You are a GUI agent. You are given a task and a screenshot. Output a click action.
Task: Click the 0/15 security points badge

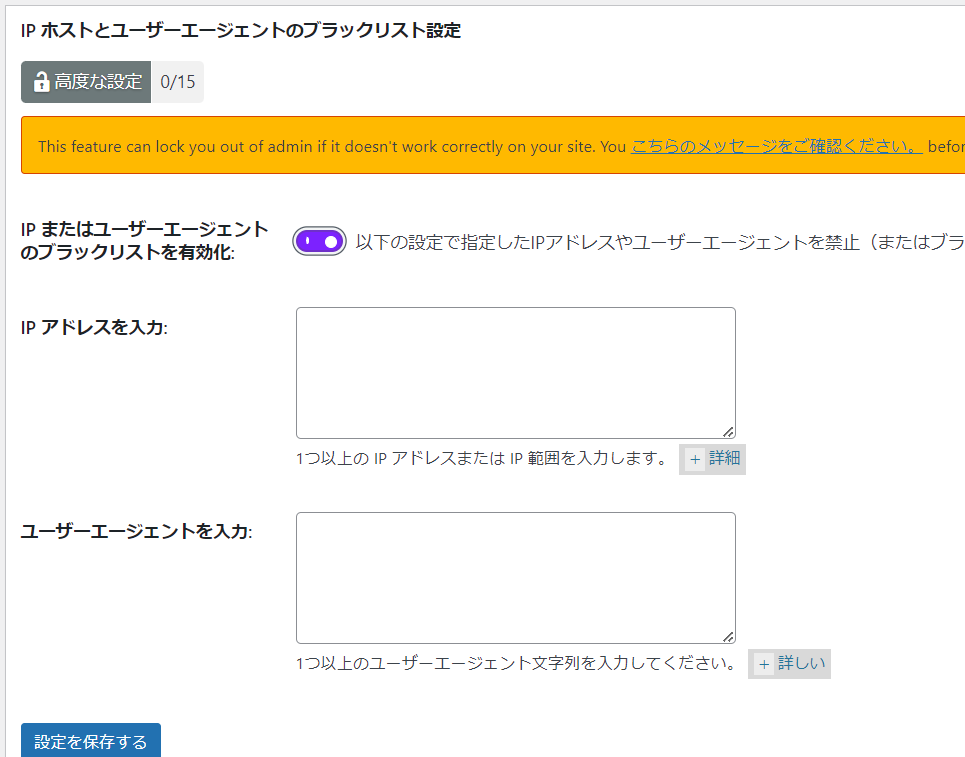(177, 82)
